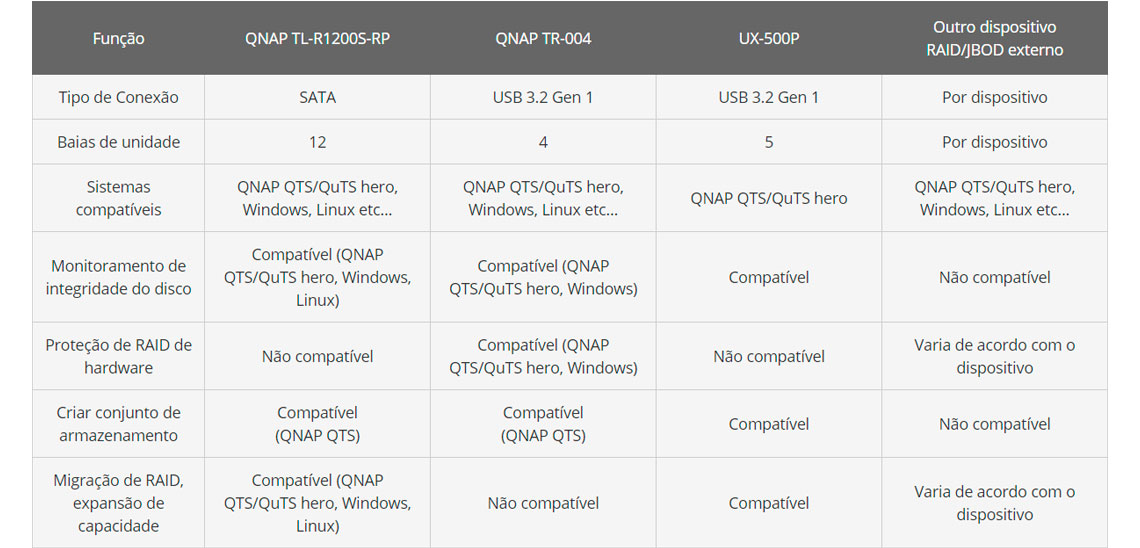Click the "Função" column header
The image size is (1140, 548).
pyautogui.click(x=118, y=39)
